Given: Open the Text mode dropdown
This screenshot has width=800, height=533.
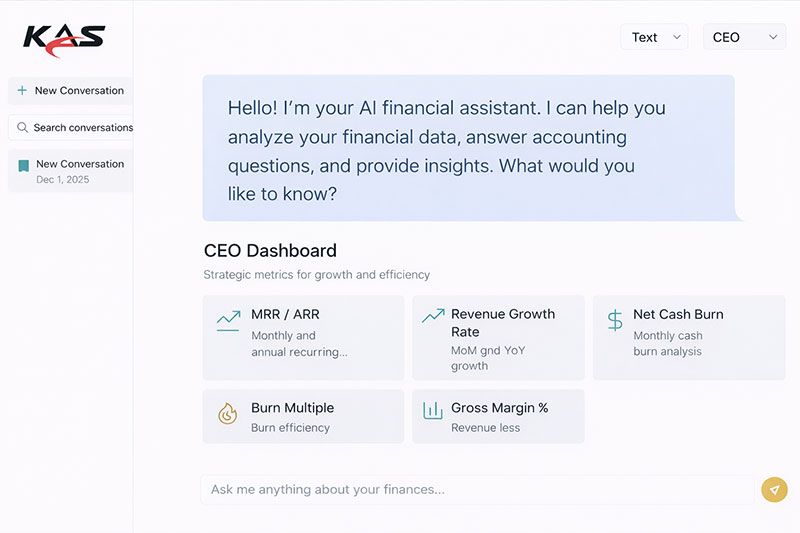Looking at the screenshot, I should tap(654, 37).
